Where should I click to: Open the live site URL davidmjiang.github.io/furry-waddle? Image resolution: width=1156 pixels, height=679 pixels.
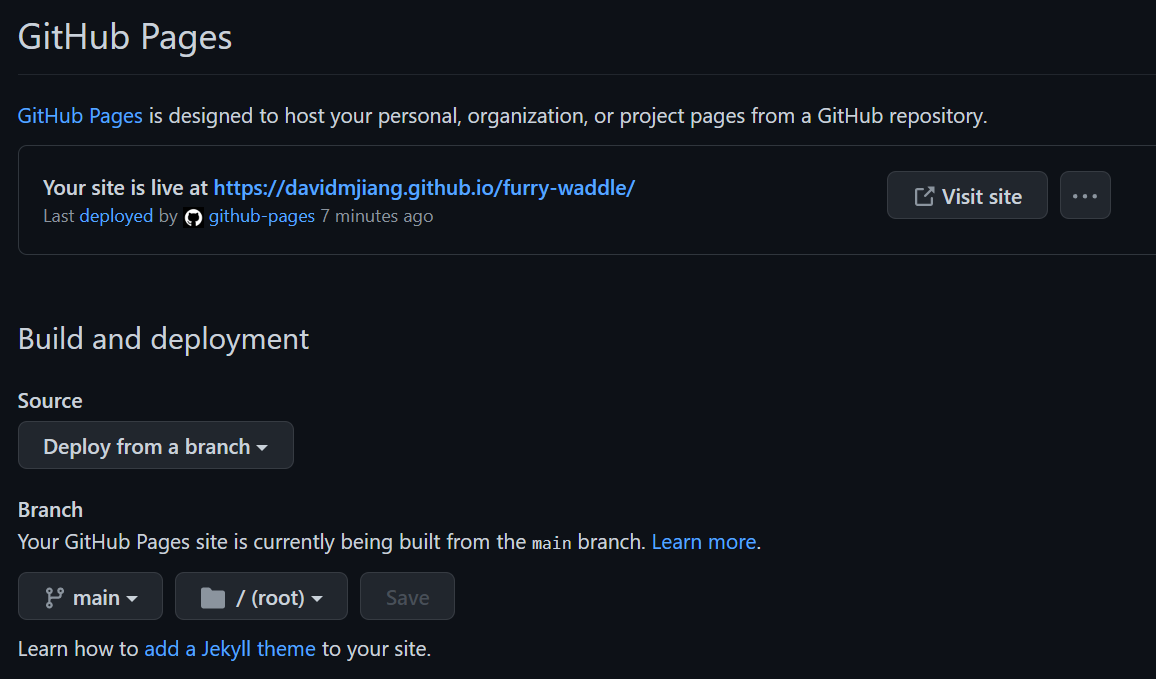point(424,187)
